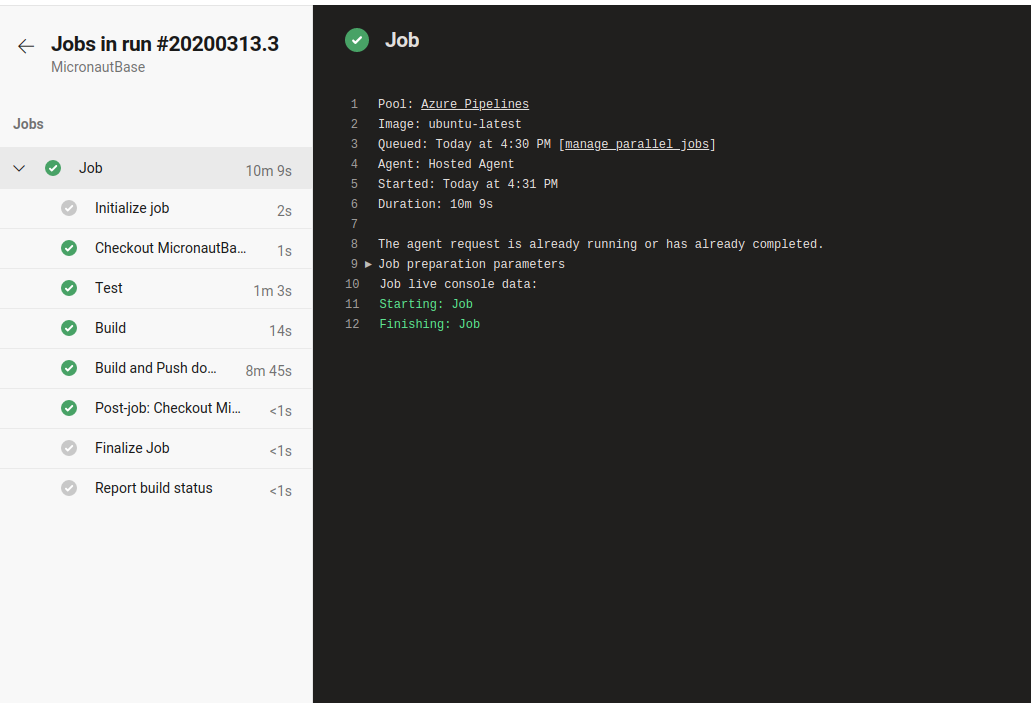
Task: Click green check icon beside Checkout MicronautBase step
Action: coord(69,248)
